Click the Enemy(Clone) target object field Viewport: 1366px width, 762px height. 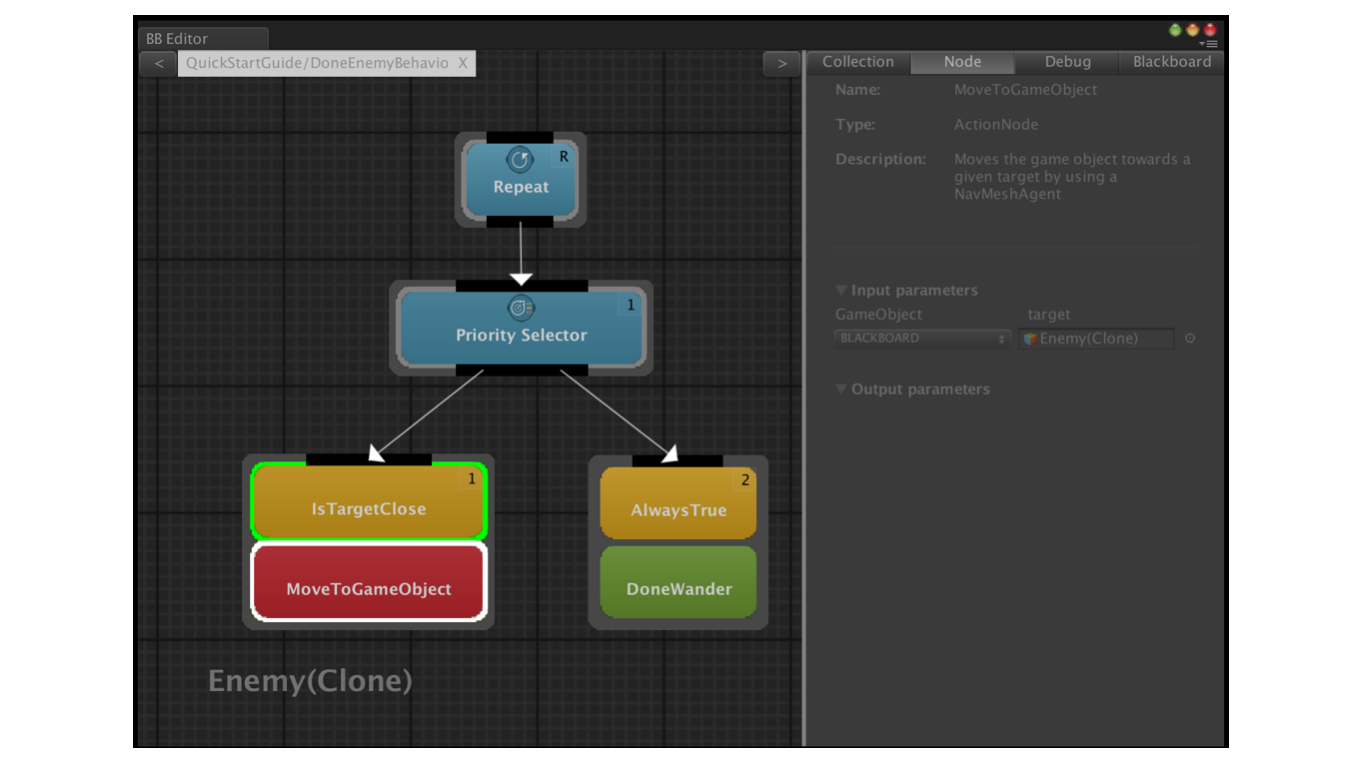click(1096, 339)
